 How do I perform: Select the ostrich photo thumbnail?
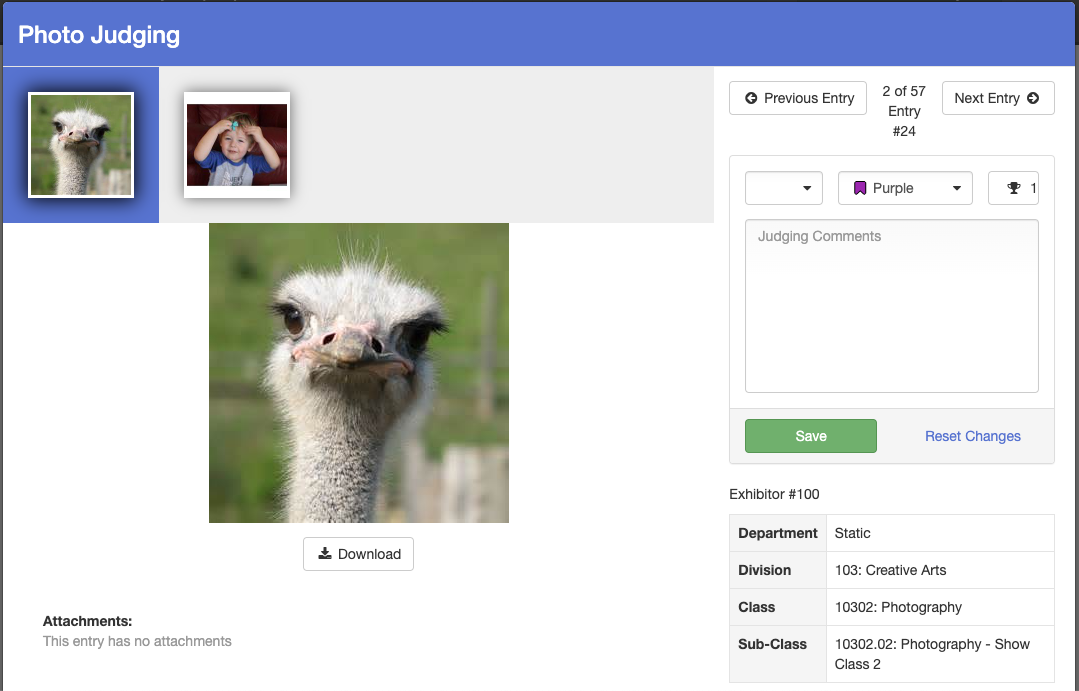pos(80,144)
